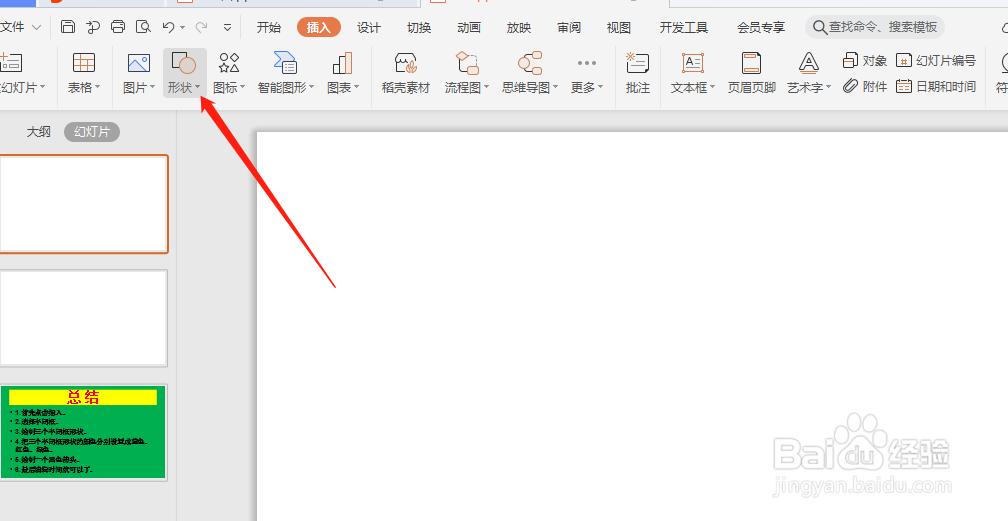Select the second blank slide thumbnail
This screenshot has width=1008, height=521.
coord(84,318)
